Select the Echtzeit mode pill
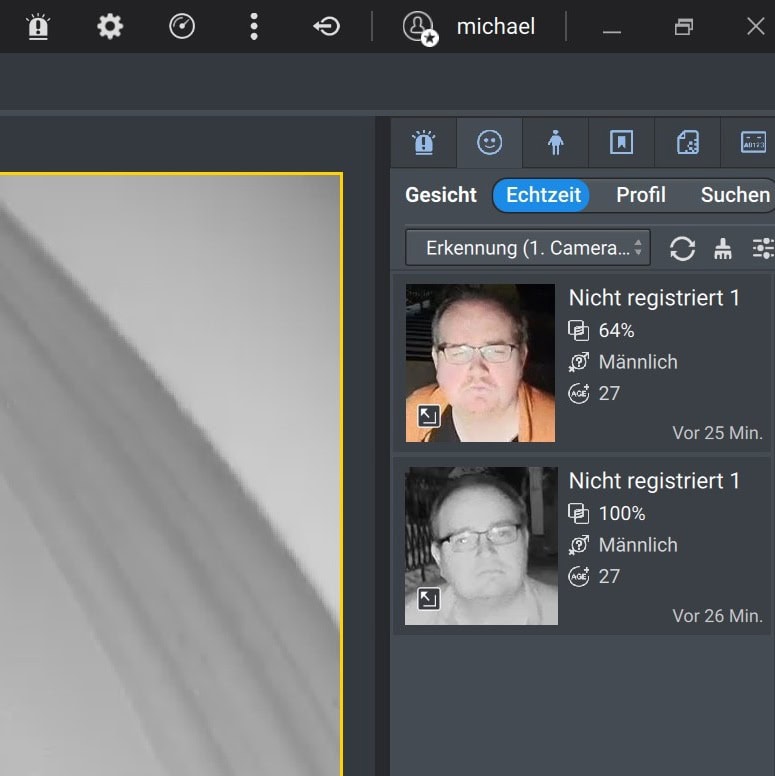 (x=542, y=195)
